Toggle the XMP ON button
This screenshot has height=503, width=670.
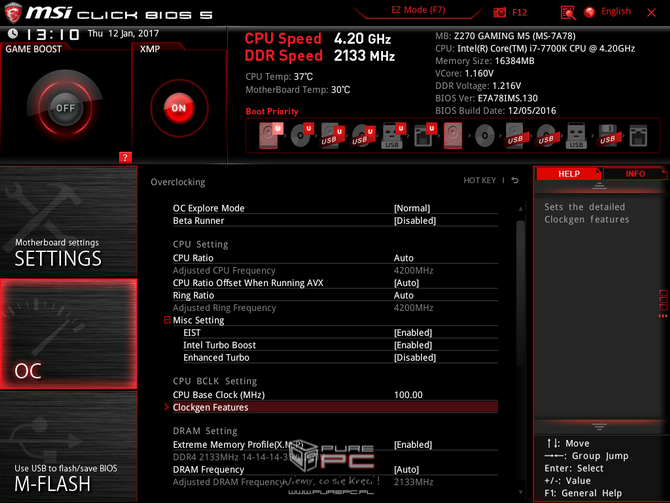[179, 108]
